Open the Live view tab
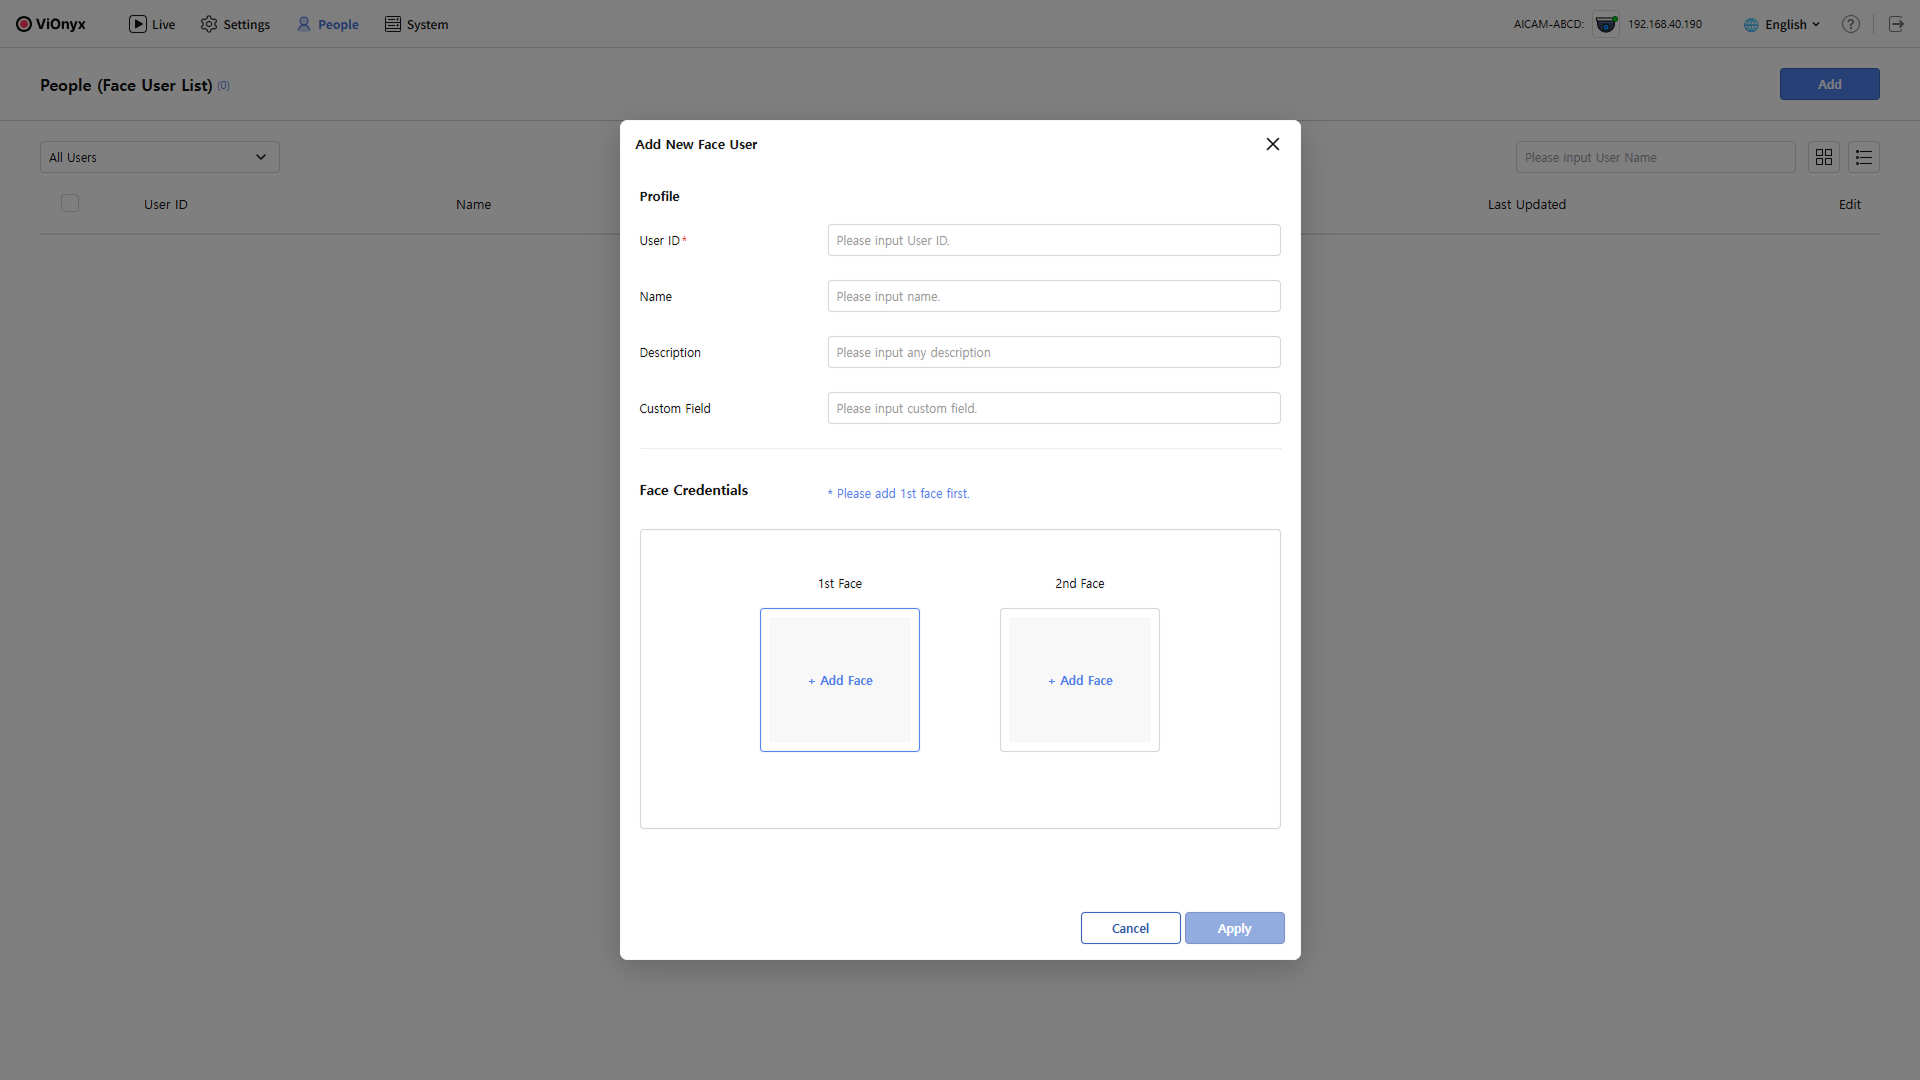 tap(152, 24)
